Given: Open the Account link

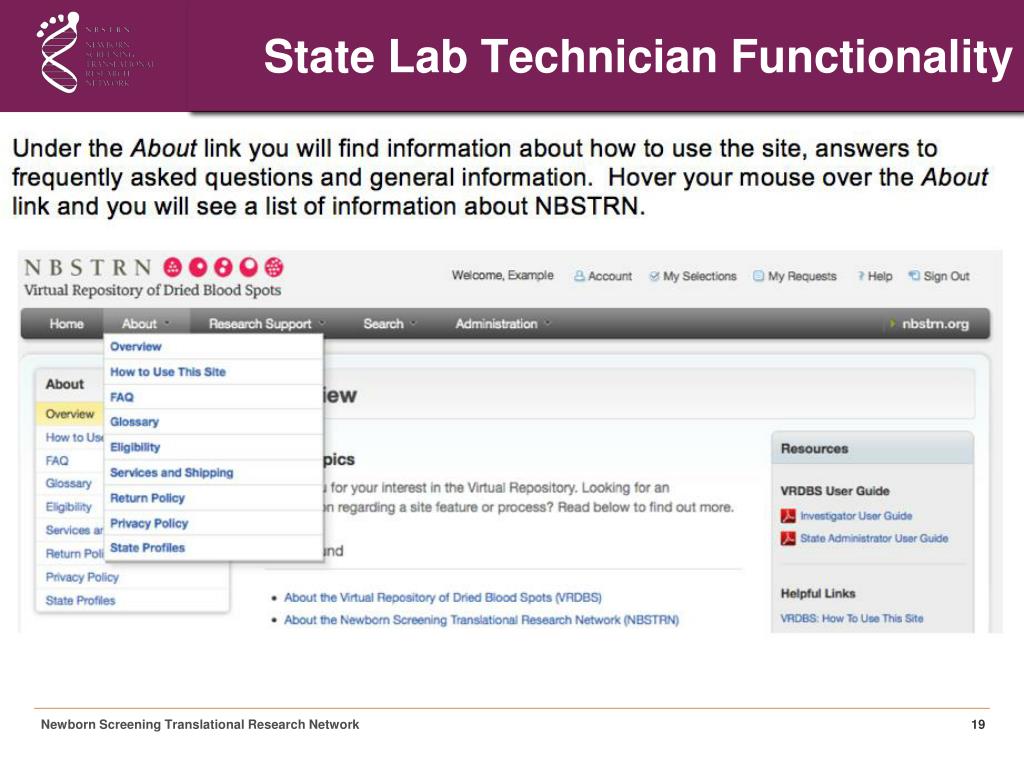Looking at the screenshot, I should tap(610, 276).
